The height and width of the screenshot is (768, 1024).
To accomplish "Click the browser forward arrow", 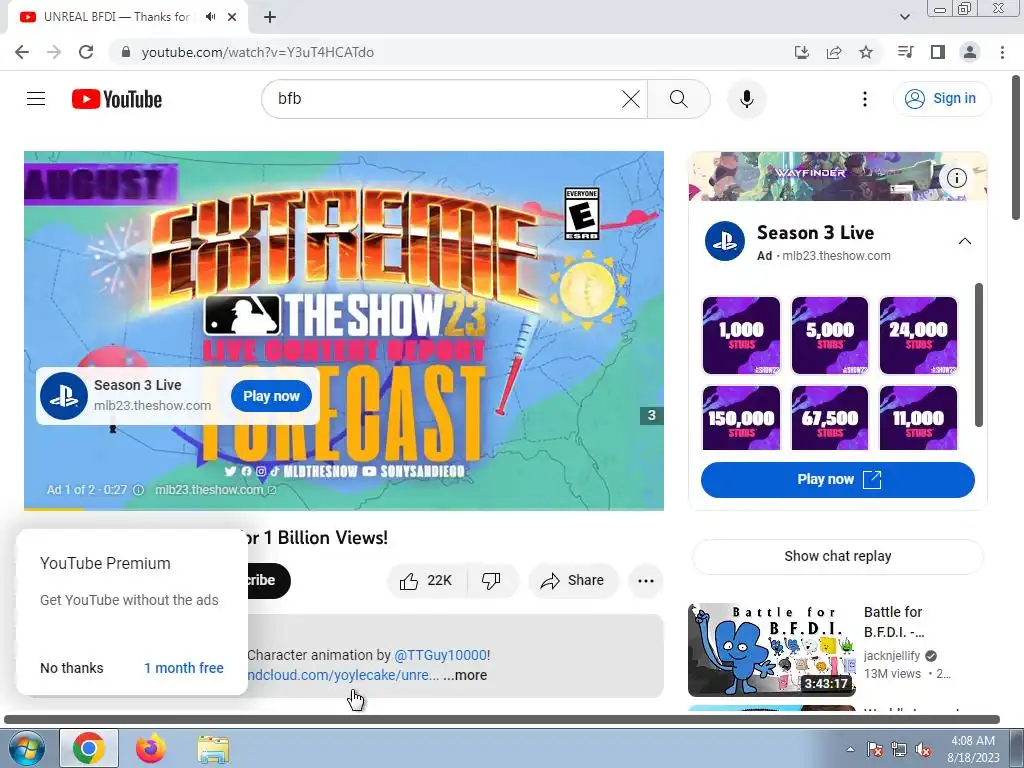I will coord(54,52).
